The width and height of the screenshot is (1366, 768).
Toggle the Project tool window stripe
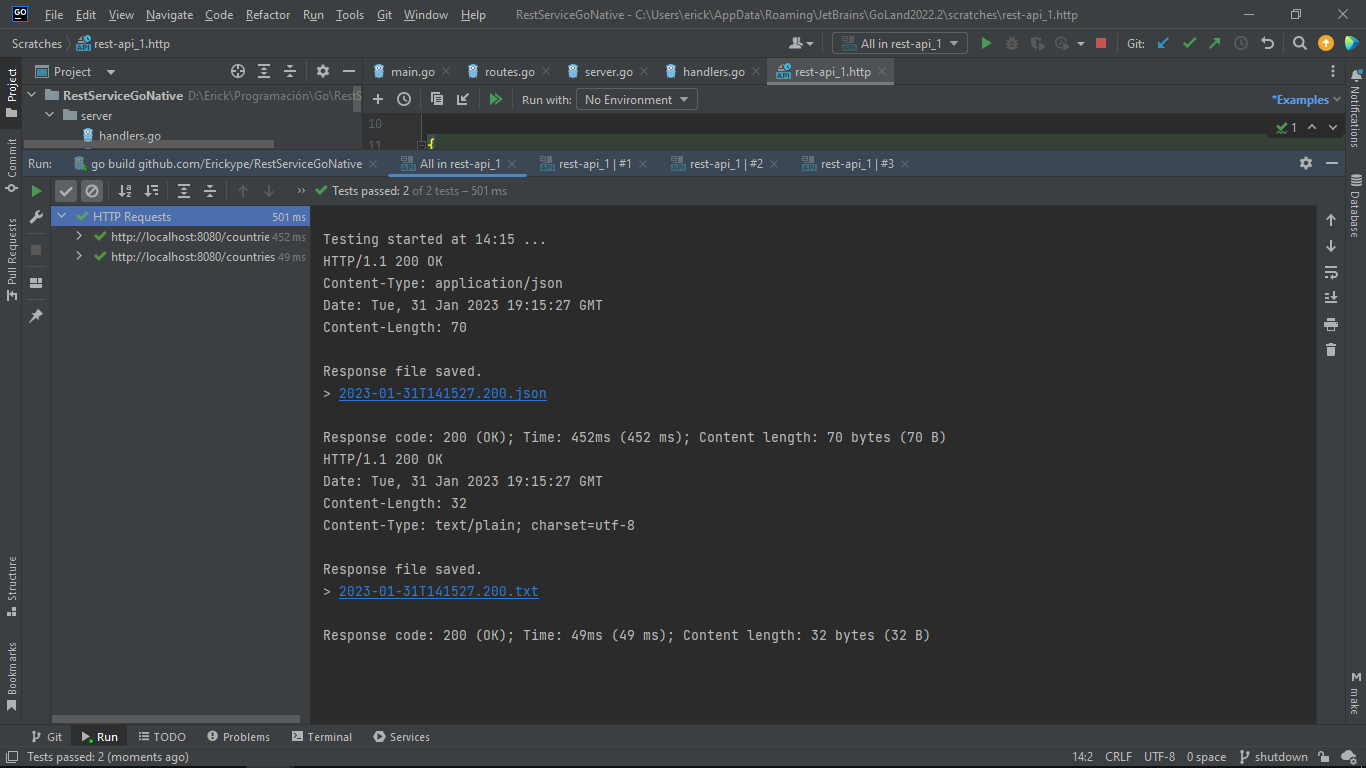[x=12, y=92]
